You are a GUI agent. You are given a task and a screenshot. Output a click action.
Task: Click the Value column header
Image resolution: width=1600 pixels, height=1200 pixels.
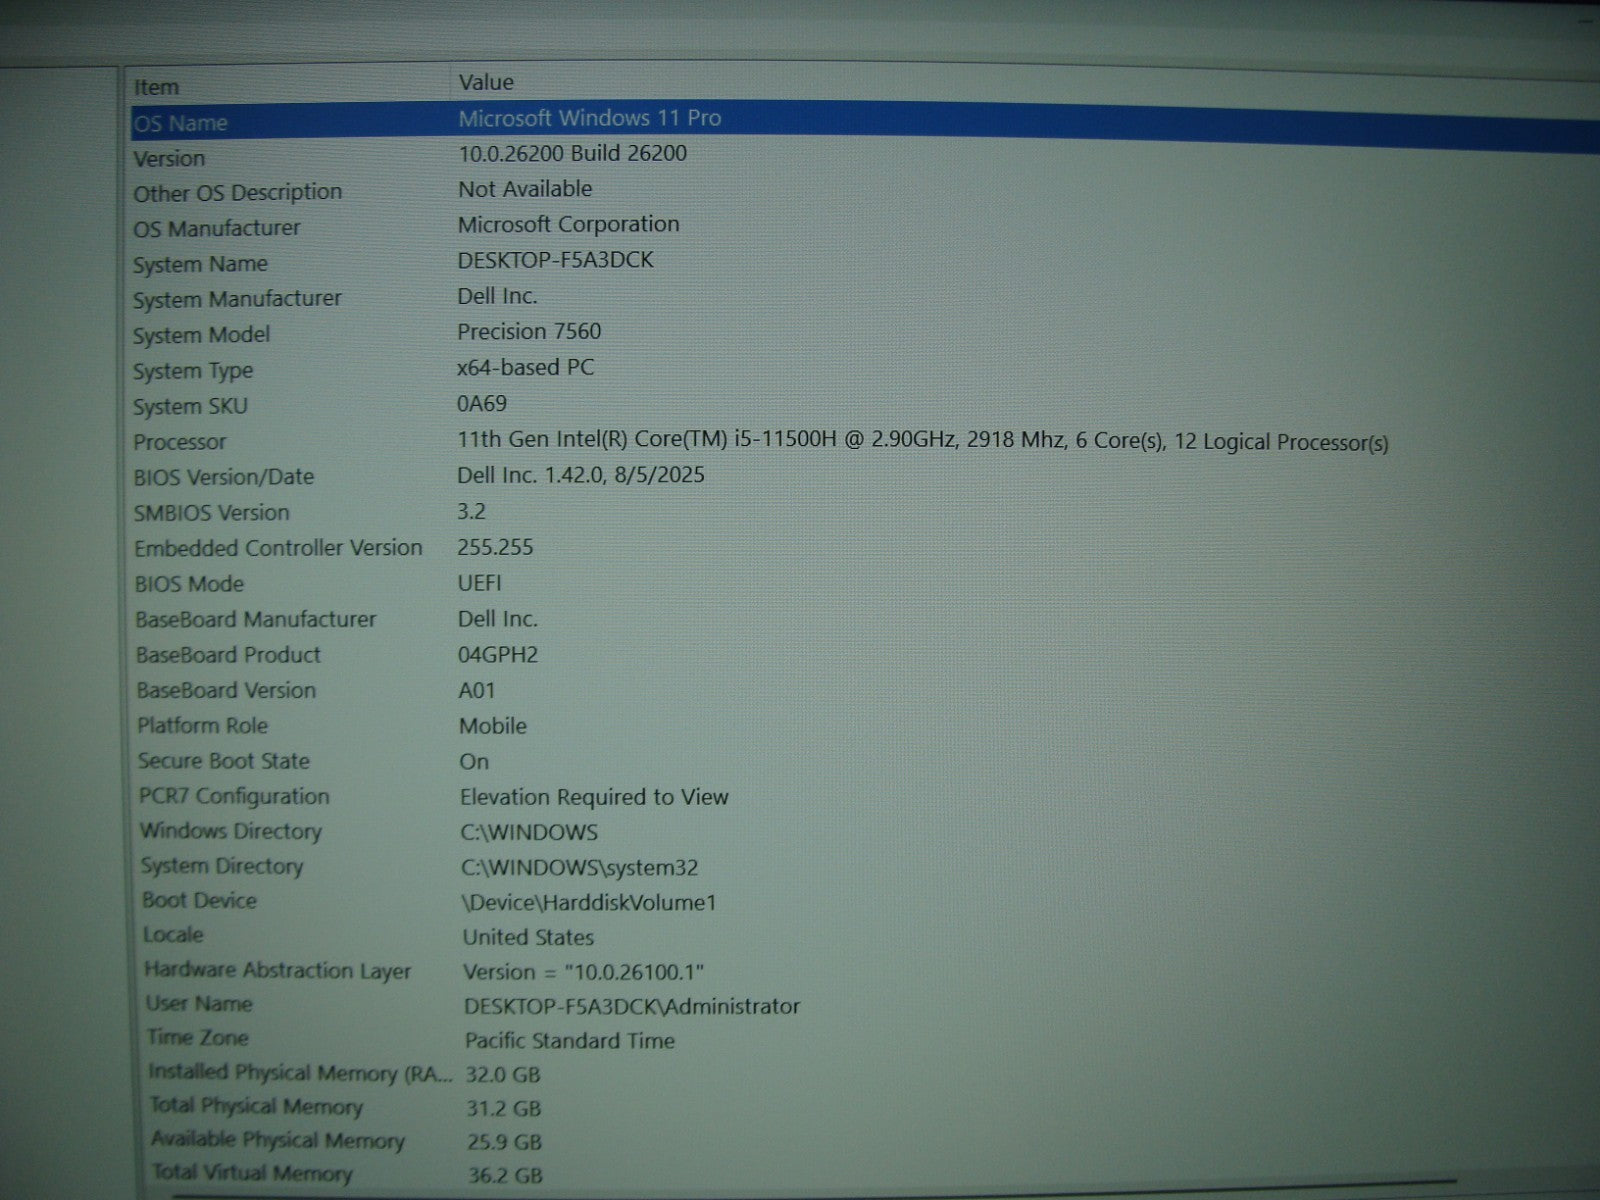pos(486,82)
